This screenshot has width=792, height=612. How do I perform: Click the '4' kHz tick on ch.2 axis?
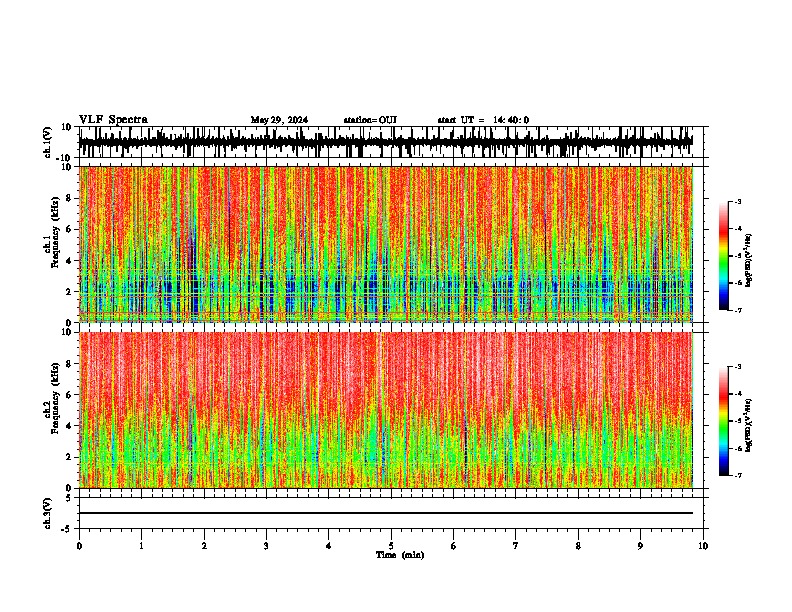[x=70, y=426]
